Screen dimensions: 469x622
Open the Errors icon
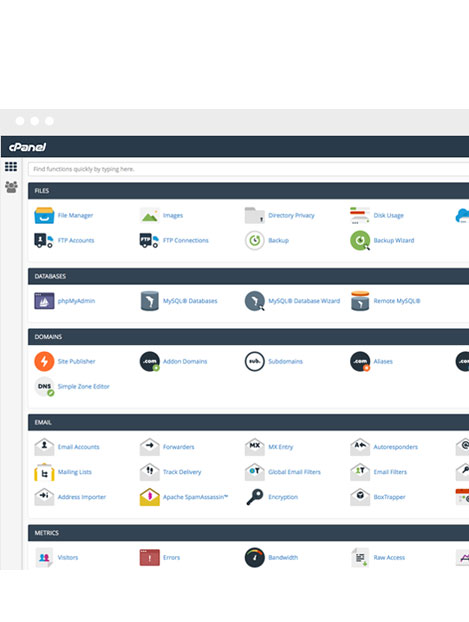click(x=150, y=558)
